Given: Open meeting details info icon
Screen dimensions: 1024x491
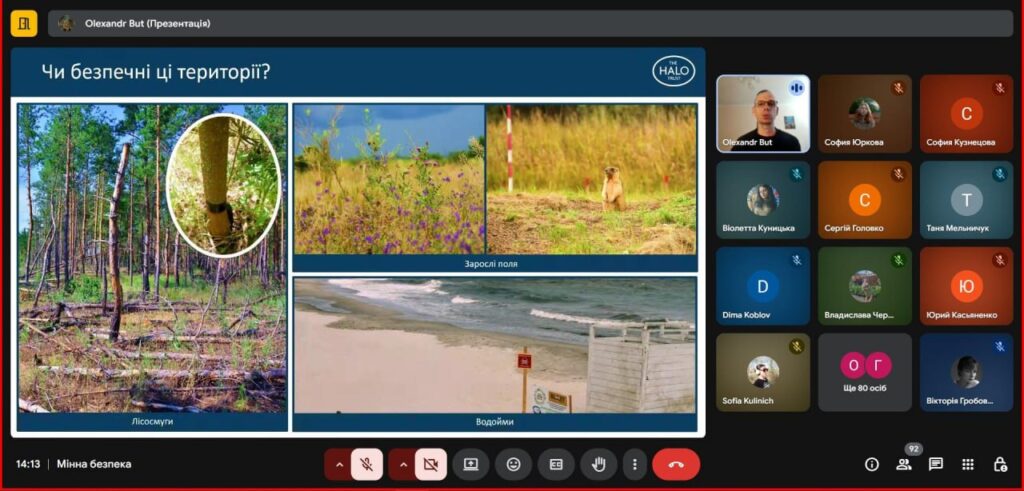Looking at the screenshot, I should [x=872, y=464].
